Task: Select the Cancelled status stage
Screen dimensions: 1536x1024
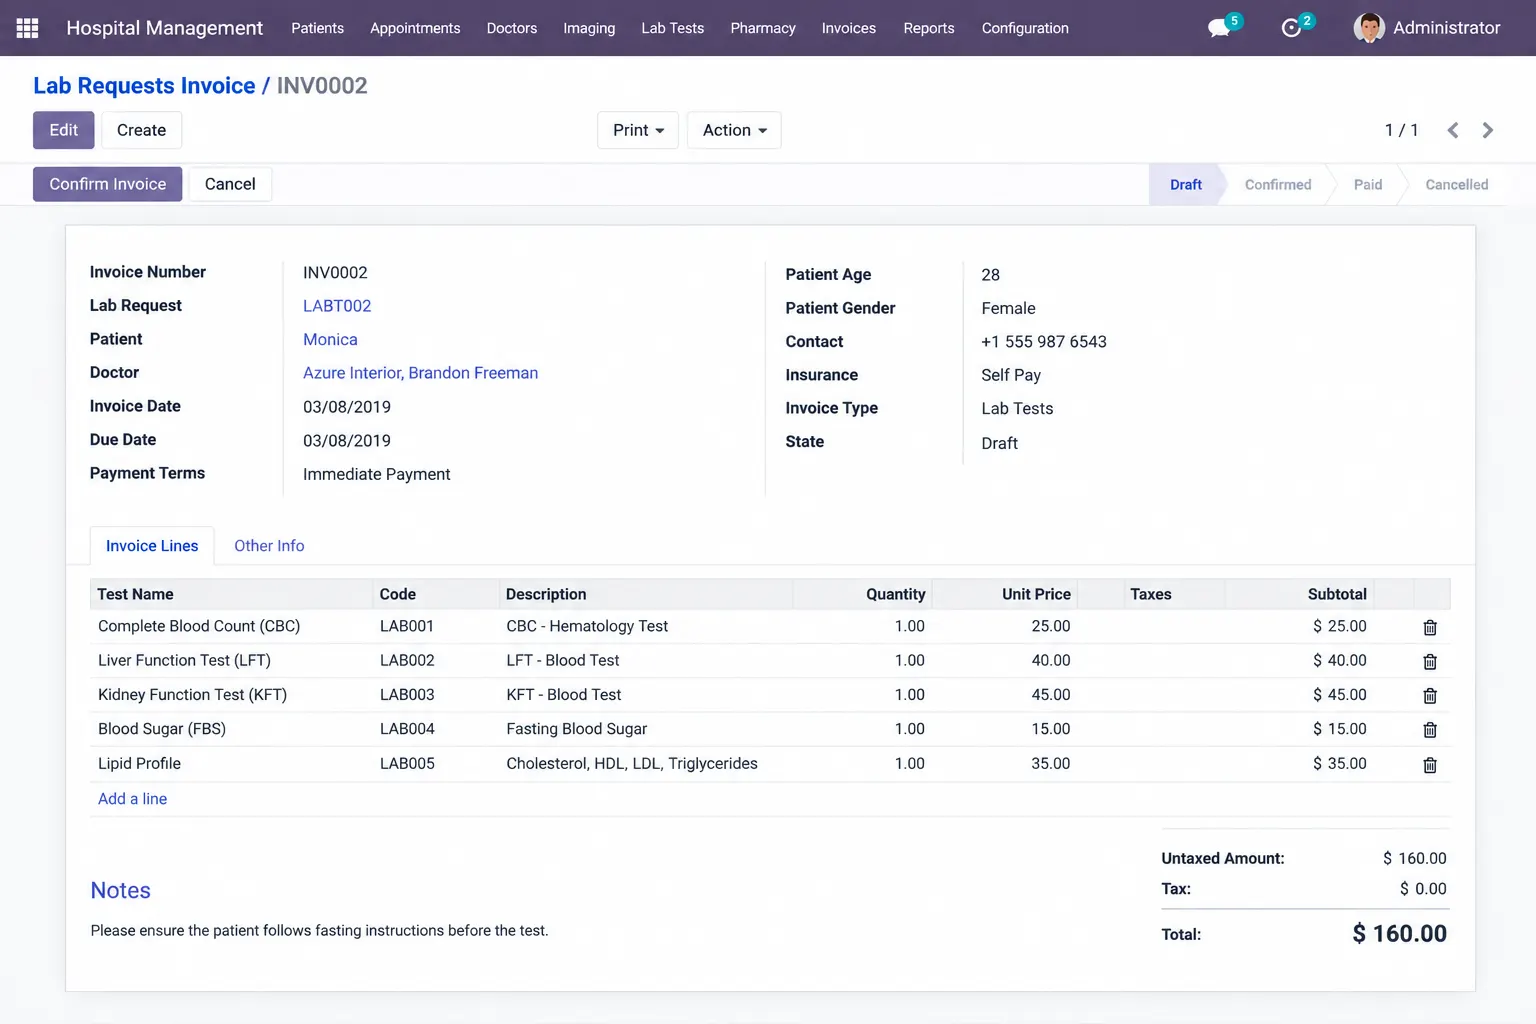Action: point(1457,185)
